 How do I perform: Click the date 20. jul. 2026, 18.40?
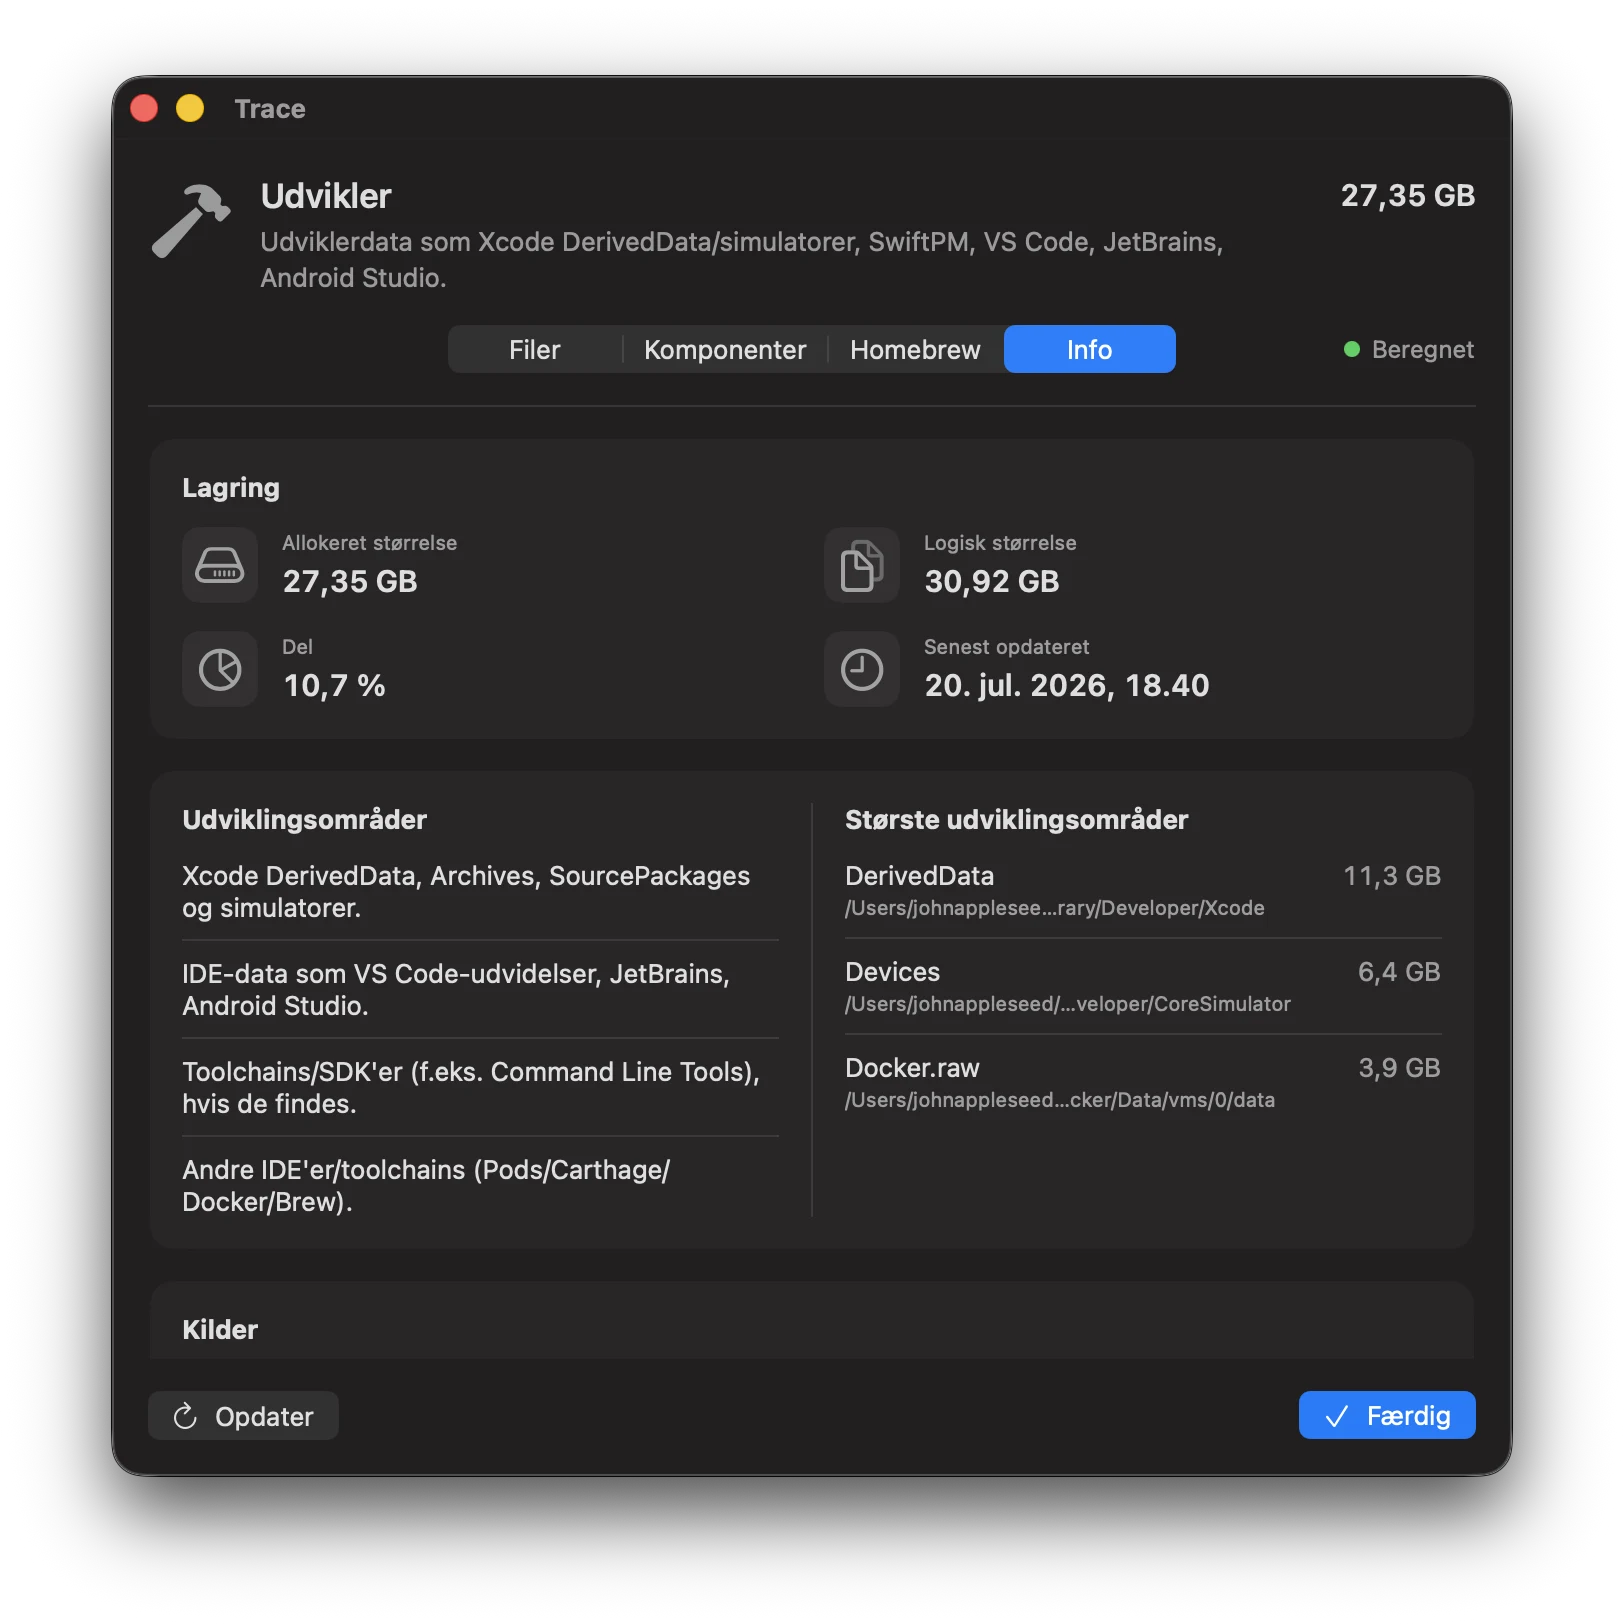(x=1066, y=685)
